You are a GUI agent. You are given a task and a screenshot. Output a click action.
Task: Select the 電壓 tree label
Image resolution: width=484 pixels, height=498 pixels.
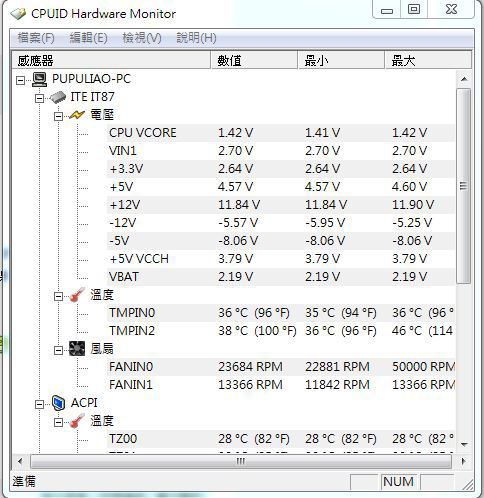(x=102, y=115)
